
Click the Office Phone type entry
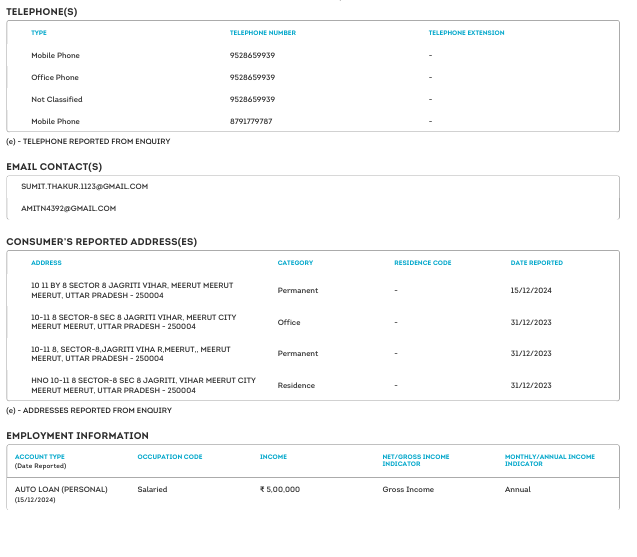[x=55, y=77]
